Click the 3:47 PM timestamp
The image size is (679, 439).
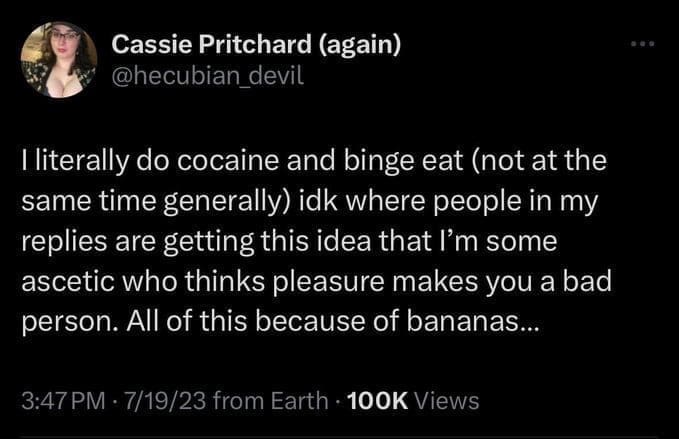point(59,401)
